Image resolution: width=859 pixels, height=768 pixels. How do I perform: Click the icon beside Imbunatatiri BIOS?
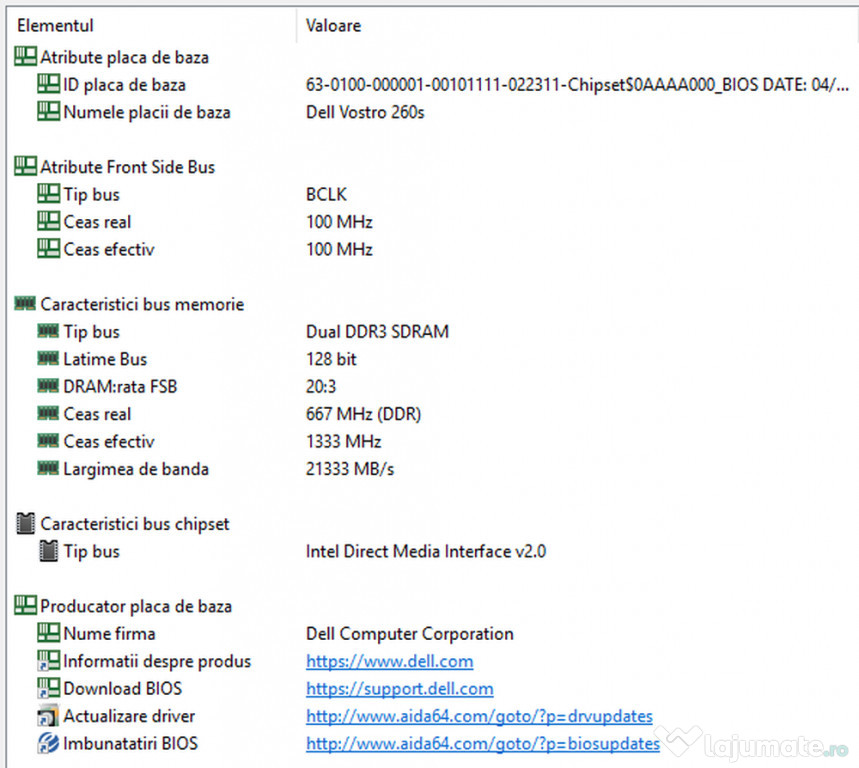pos(48,743)
